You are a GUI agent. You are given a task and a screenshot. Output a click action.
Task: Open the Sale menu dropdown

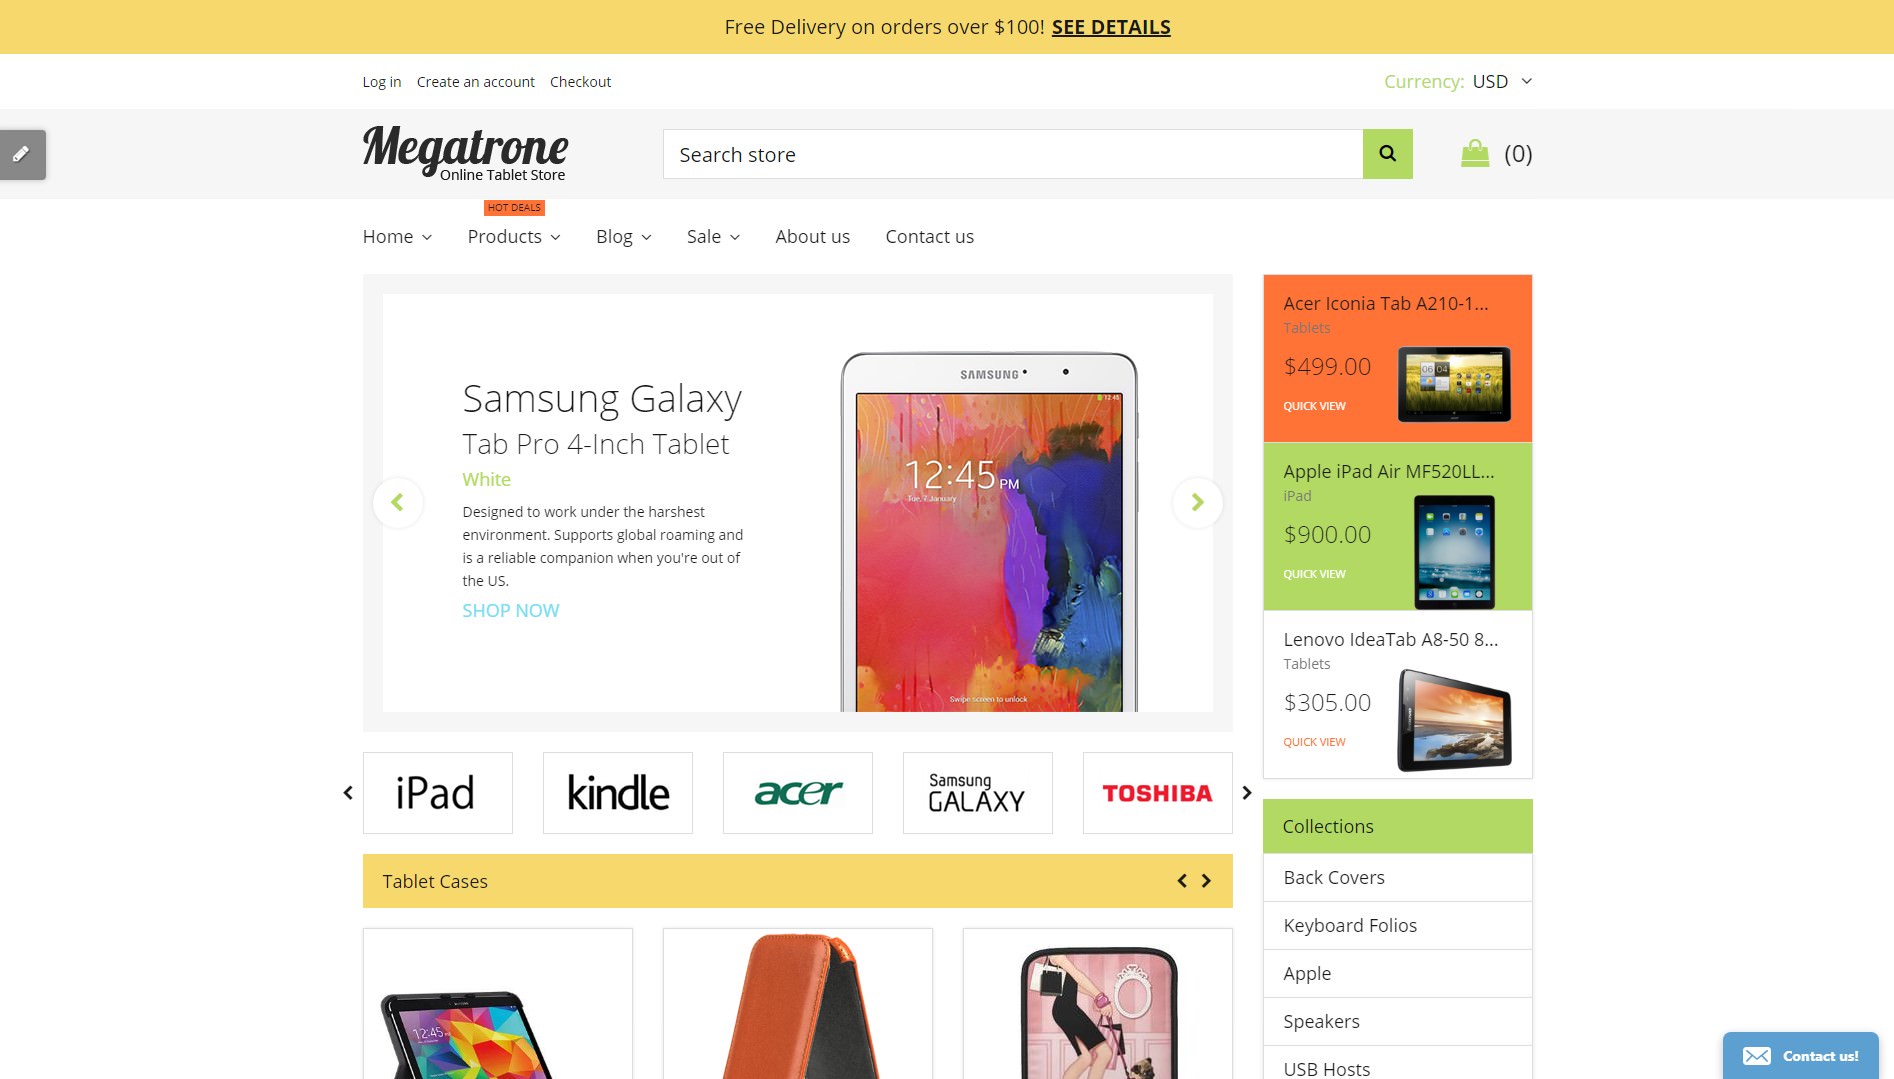pos(713,236)
